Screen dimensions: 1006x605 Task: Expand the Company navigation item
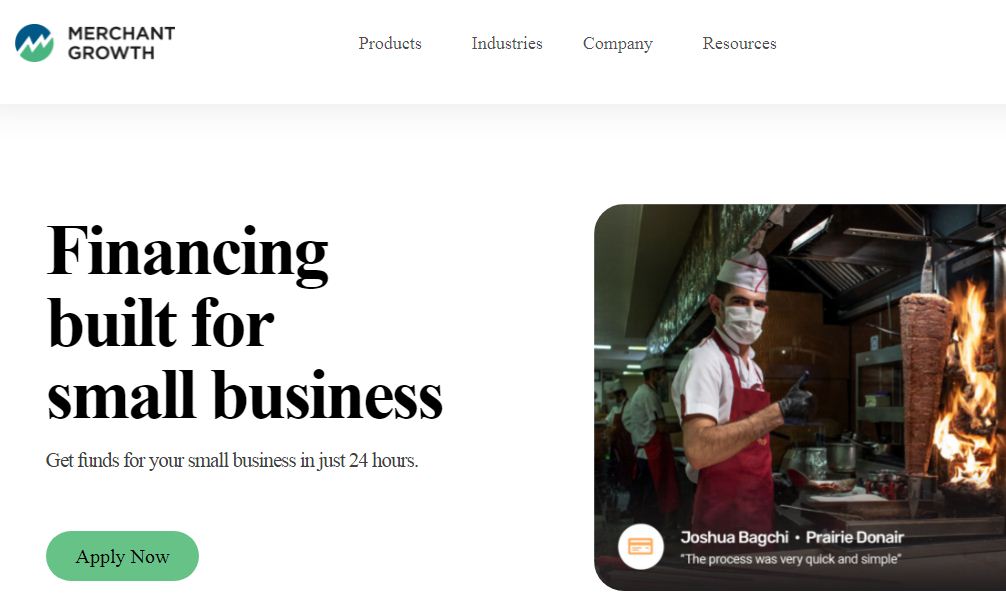tap(617, 44)
